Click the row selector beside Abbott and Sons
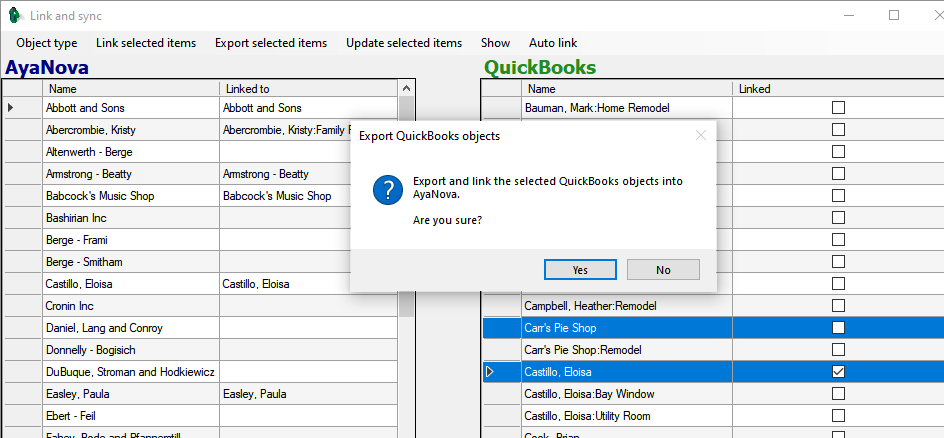This screenshot has height=438, width=944. (23, 108)
